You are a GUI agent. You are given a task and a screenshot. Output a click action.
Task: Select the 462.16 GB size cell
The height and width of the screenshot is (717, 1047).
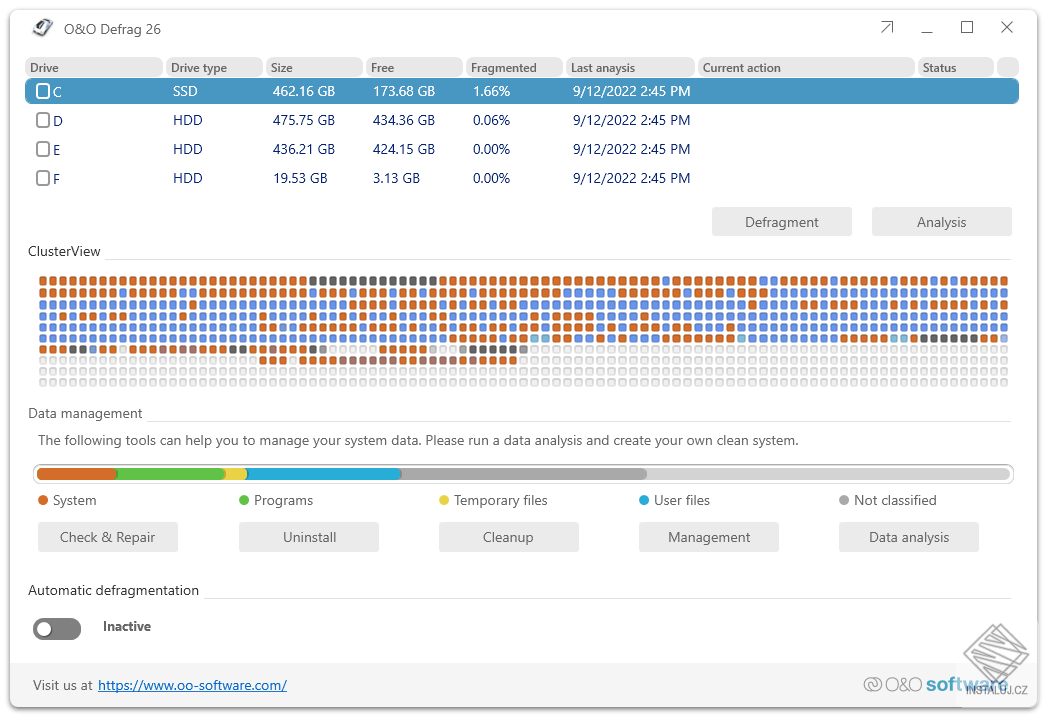pos(304,91)
